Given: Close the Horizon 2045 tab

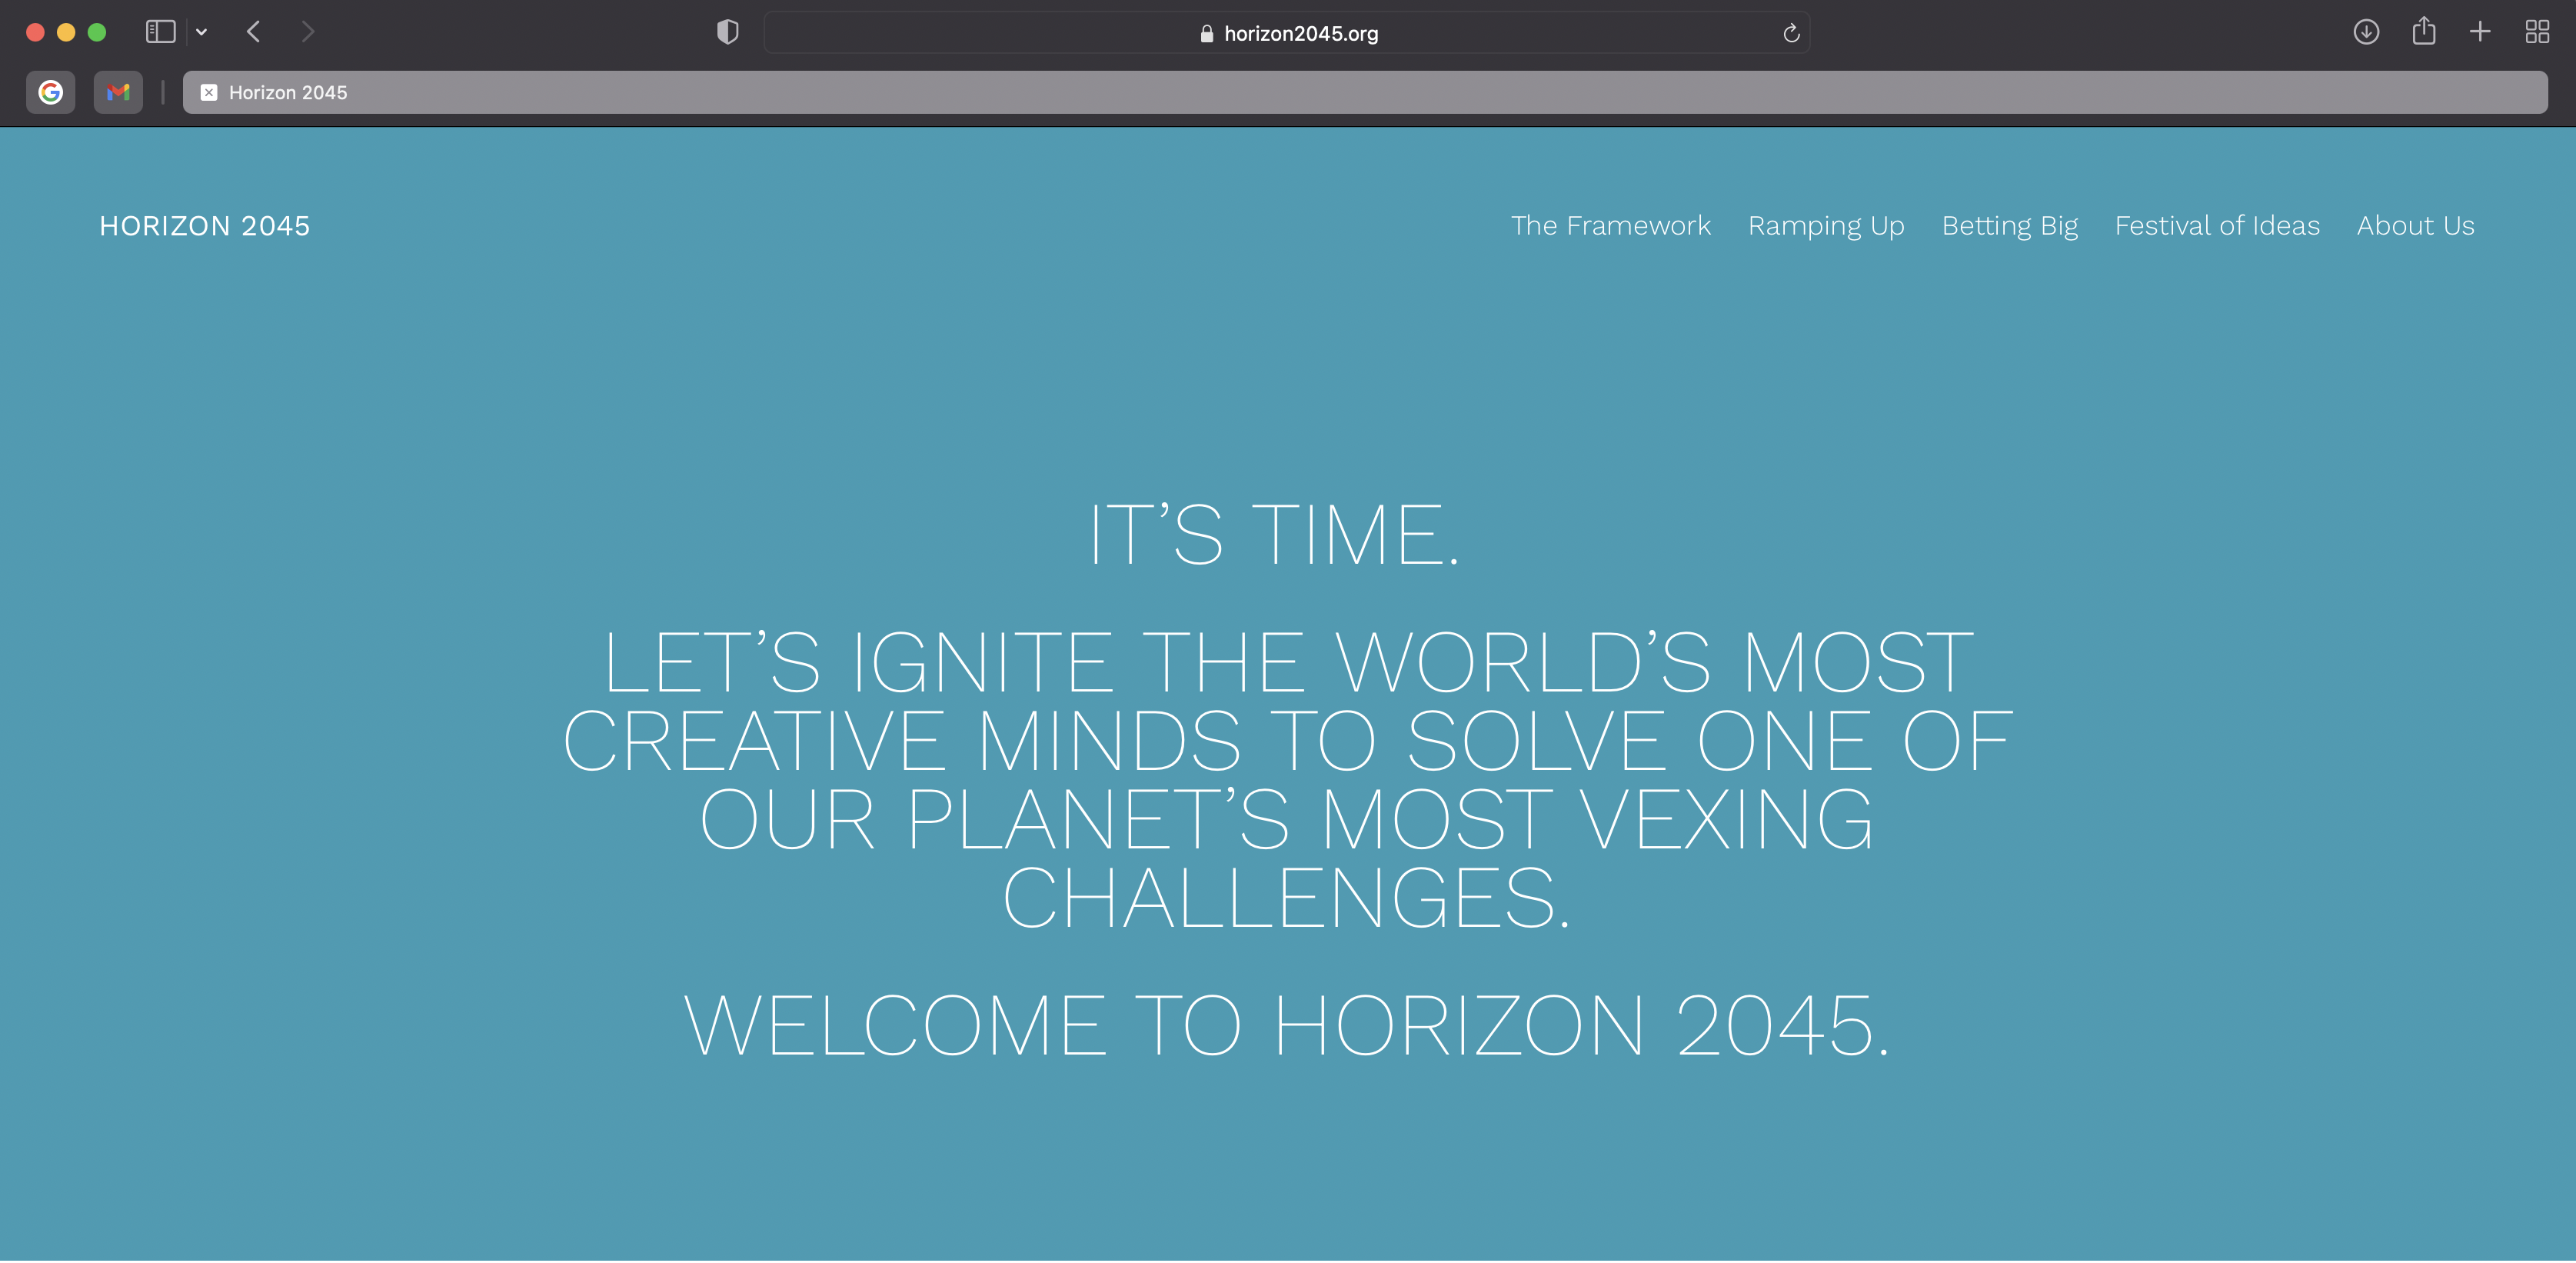Looking at the screenshot, I should click(209, 92).
